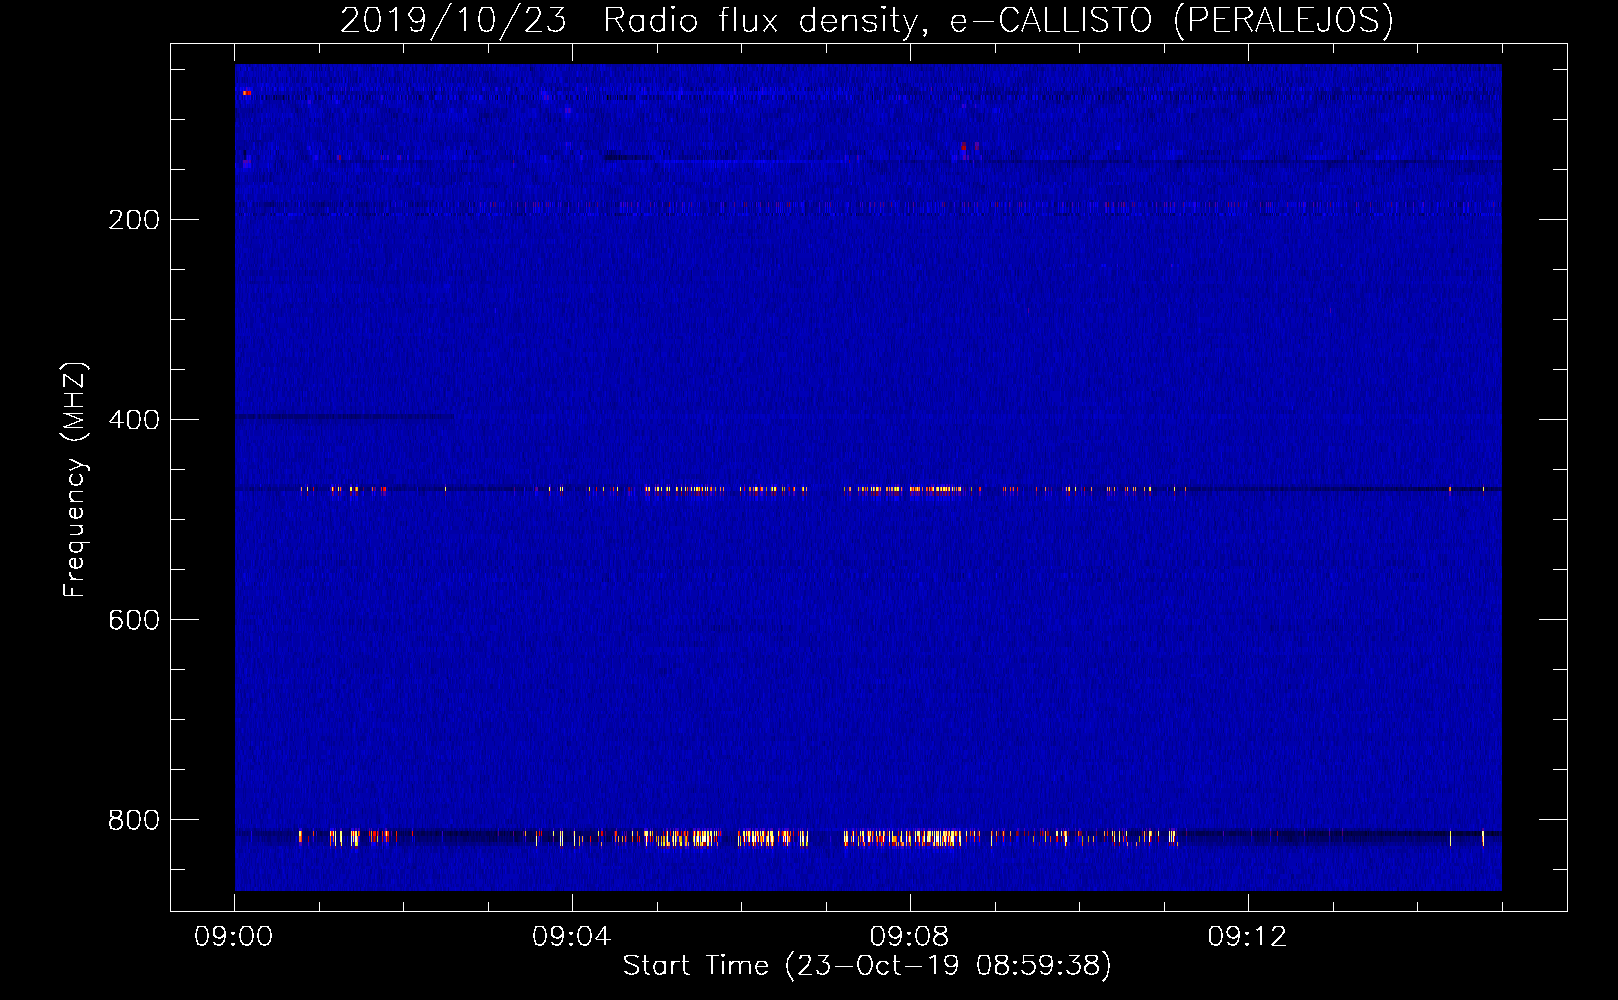Click the "Frequency (MHZ)" axis label
Screen dimensions: 1618x1000
tap(74, 479)
